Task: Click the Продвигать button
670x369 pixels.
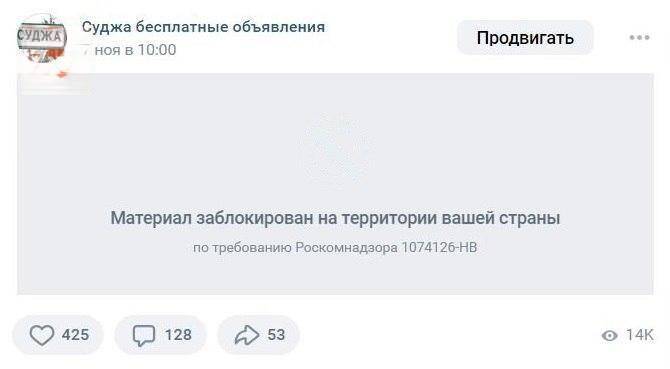Action: pos(525,38)
